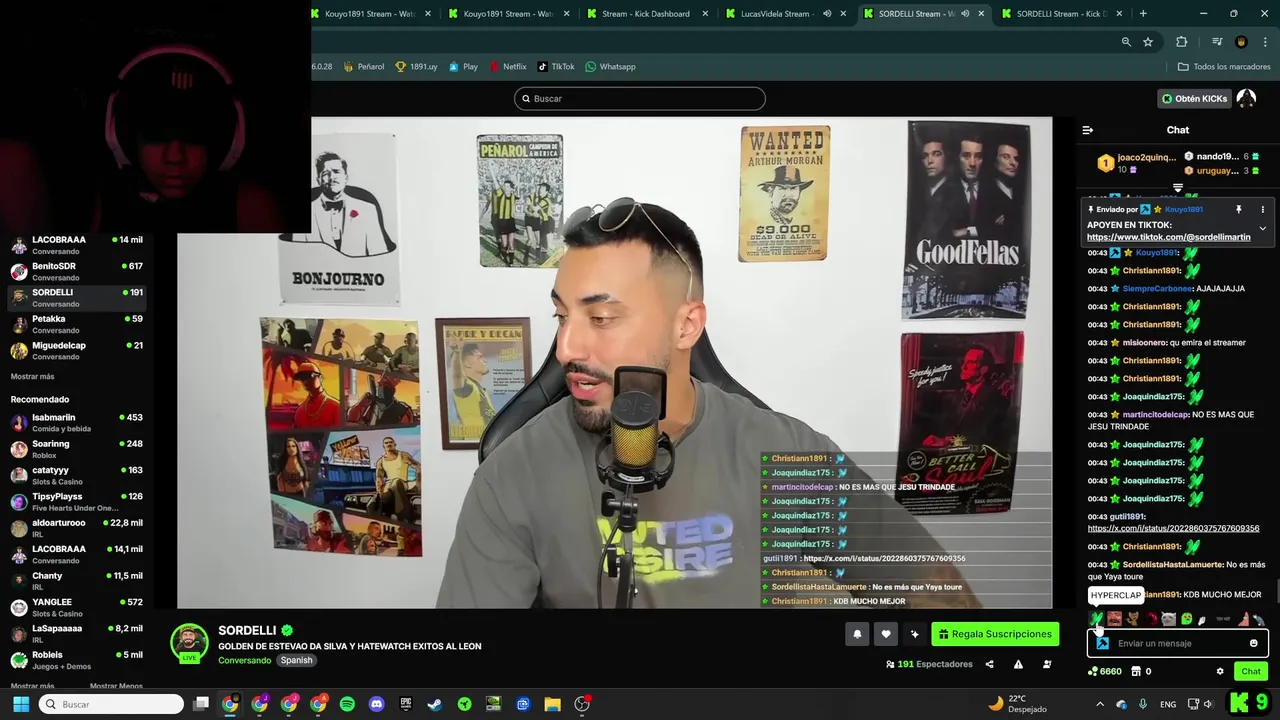Toggle stream notifications bell
1280x720 pixels.
[x=857, y=633]
